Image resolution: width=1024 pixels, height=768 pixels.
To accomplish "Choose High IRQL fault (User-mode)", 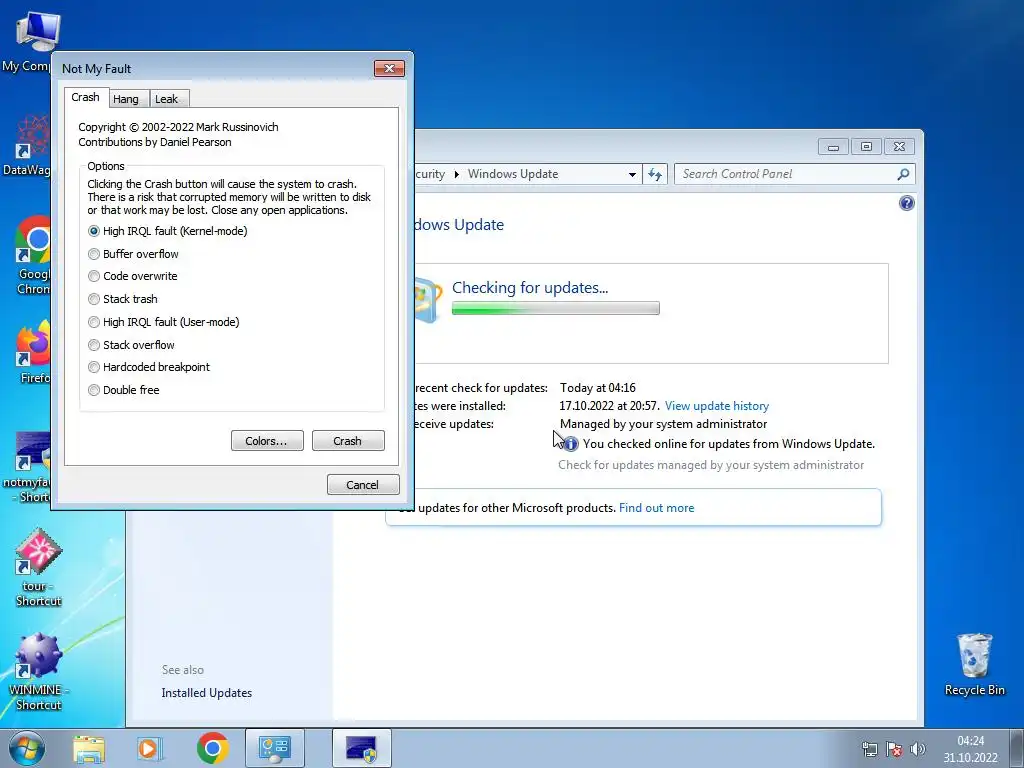I will [163, 322].
